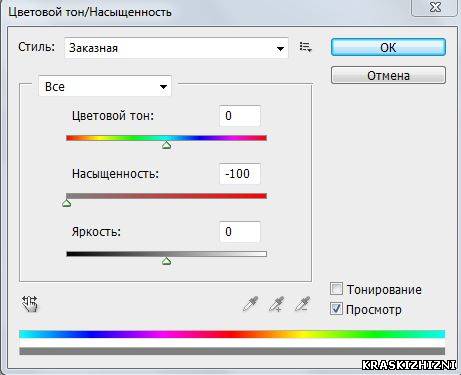Focus the Цветовой тон value field
The width and height of the screenshot is (461, 375).
pos(240,116)
